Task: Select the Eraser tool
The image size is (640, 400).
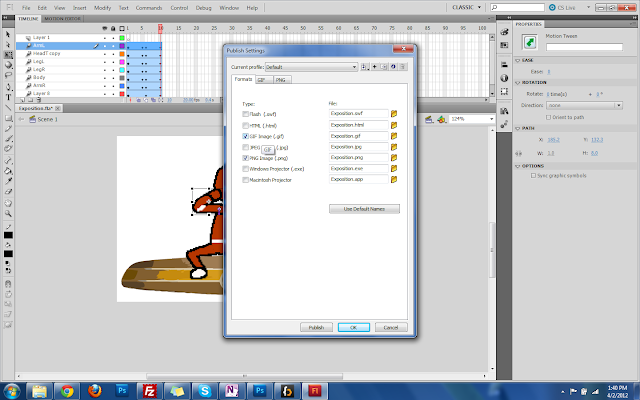Action: pyautogui.click(x=8, y=191)
